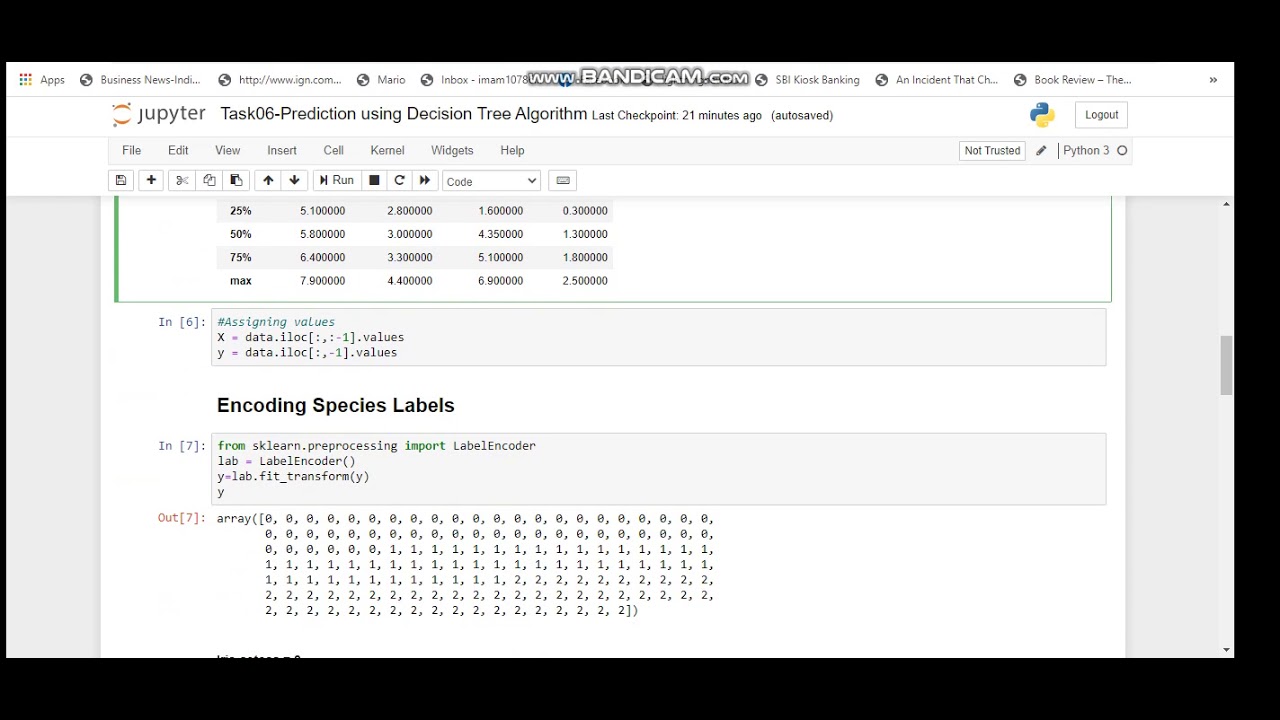The width and height of the screenshot is (1280, 720).
Task: Open the File menu
Action: (131, 151)
